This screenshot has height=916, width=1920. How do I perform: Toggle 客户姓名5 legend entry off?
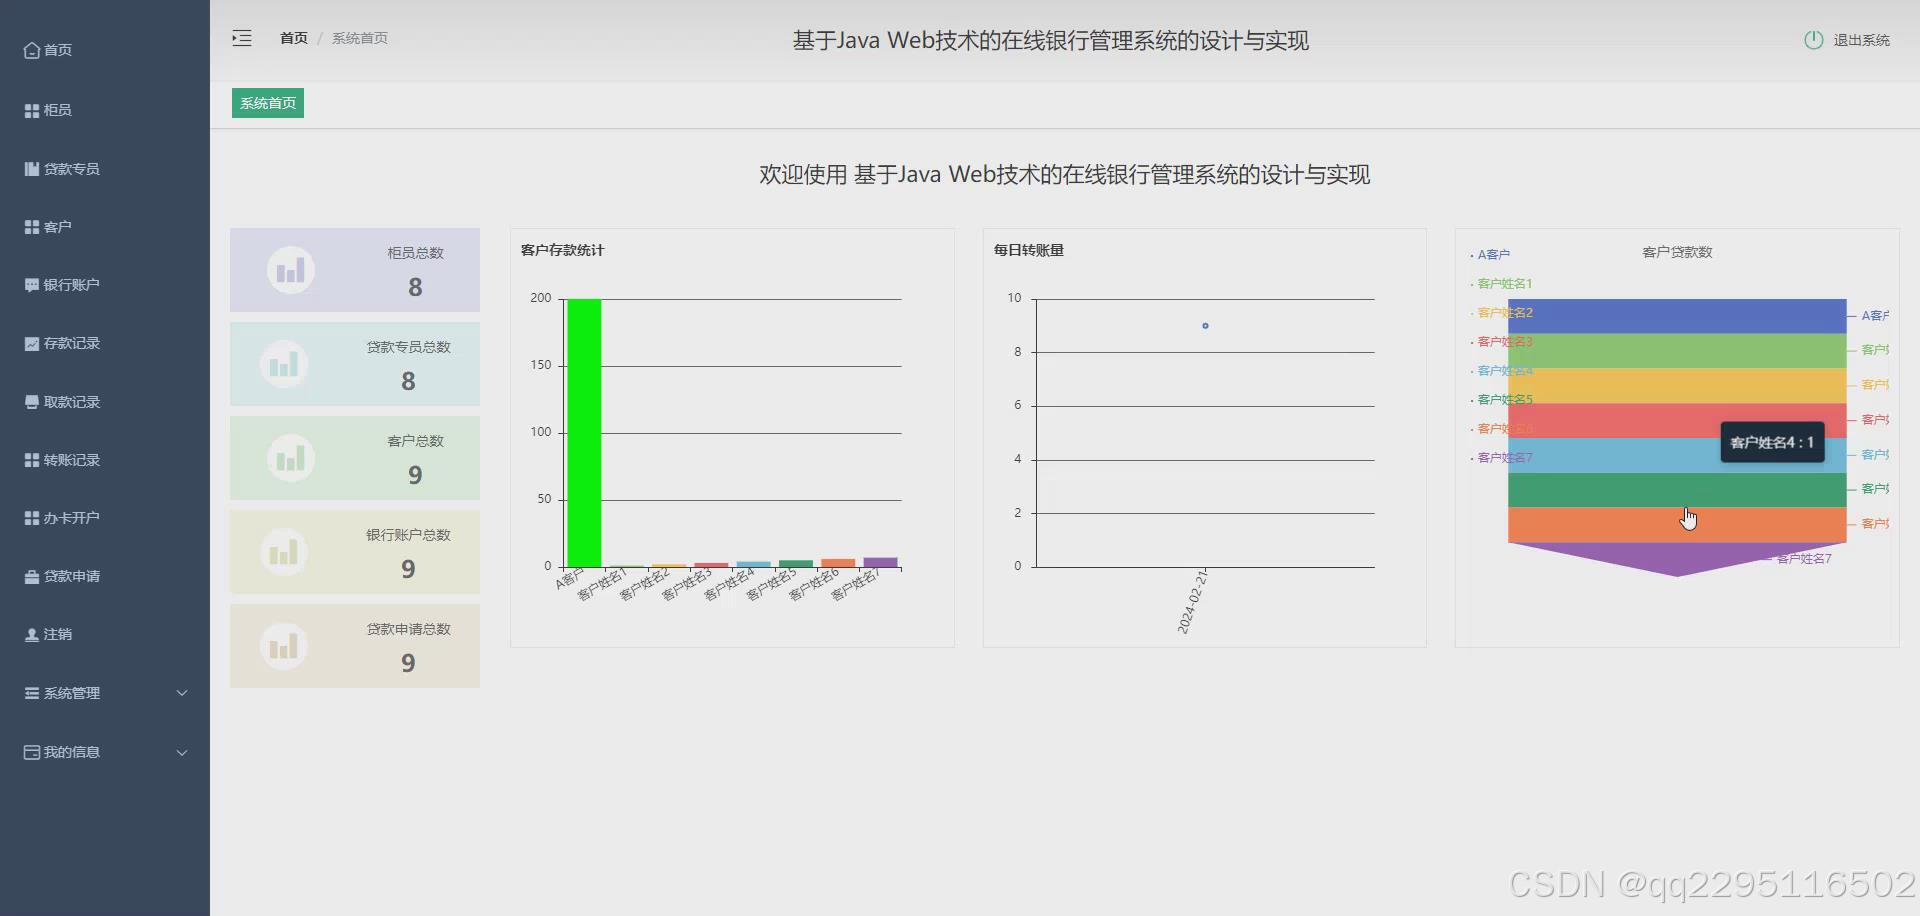tap(1505, 398)
